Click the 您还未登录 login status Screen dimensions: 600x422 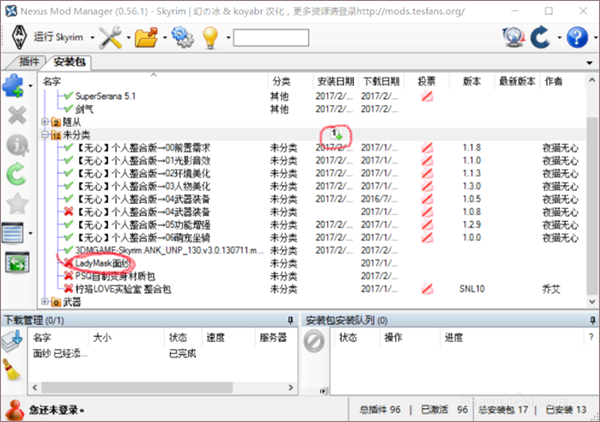[56, 410]
